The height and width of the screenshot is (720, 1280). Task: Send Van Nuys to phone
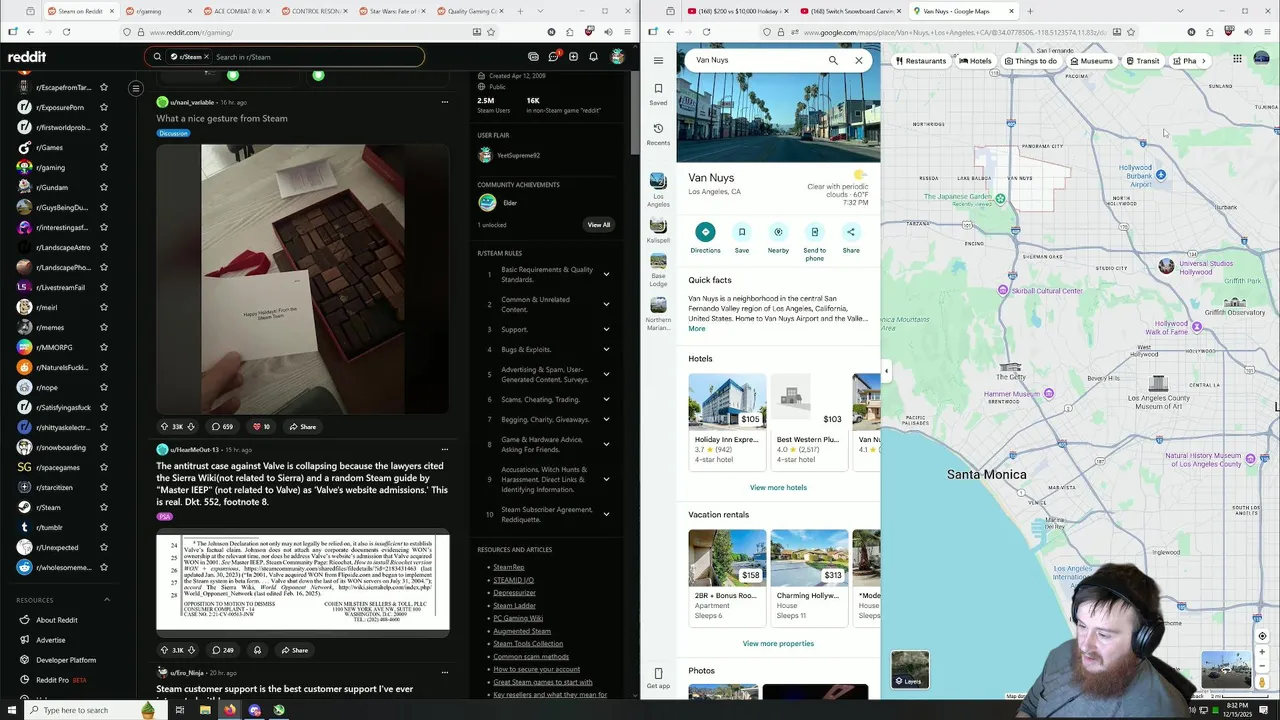[815, 240]
